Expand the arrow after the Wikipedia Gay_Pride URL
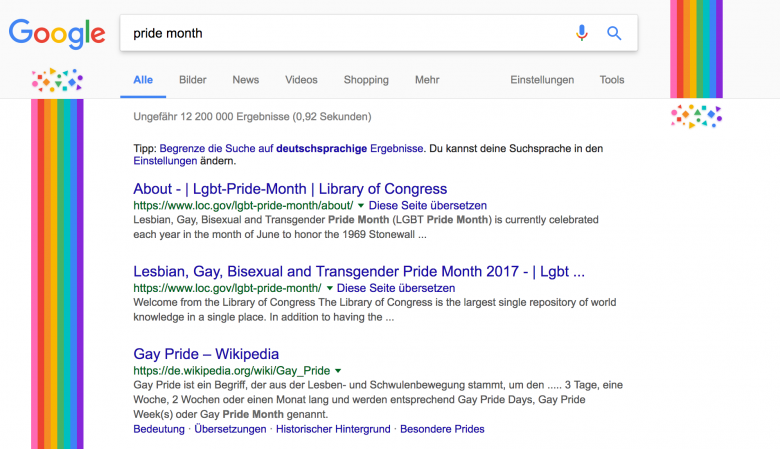The image size is (780, 449). pyautogui.click(x=338, y=370)
